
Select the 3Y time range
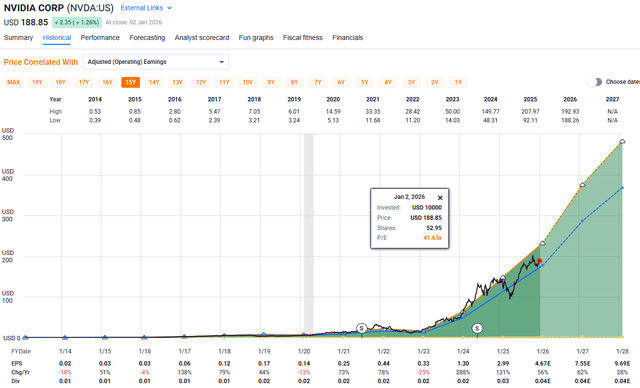pyautogui.click(x=411, y=82)
